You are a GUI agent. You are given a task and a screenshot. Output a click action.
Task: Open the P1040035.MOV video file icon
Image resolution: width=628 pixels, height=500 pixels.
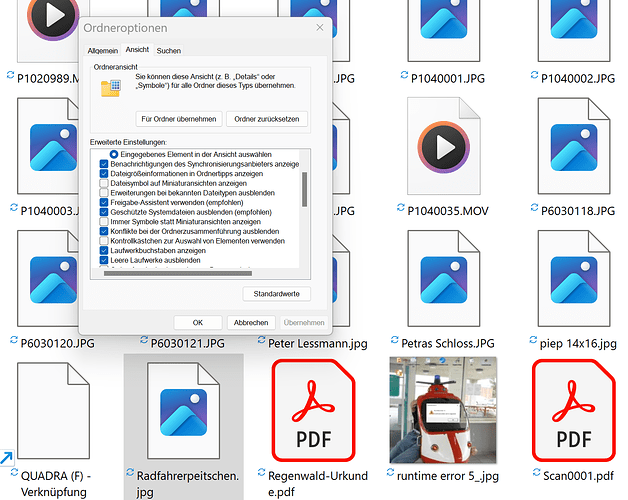(x=443, y=146)
